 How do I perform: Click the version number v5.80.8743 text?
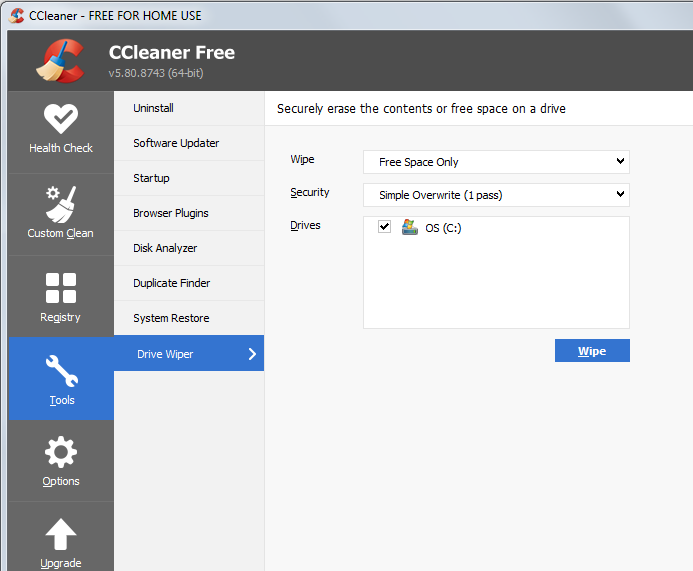(156, 73)
